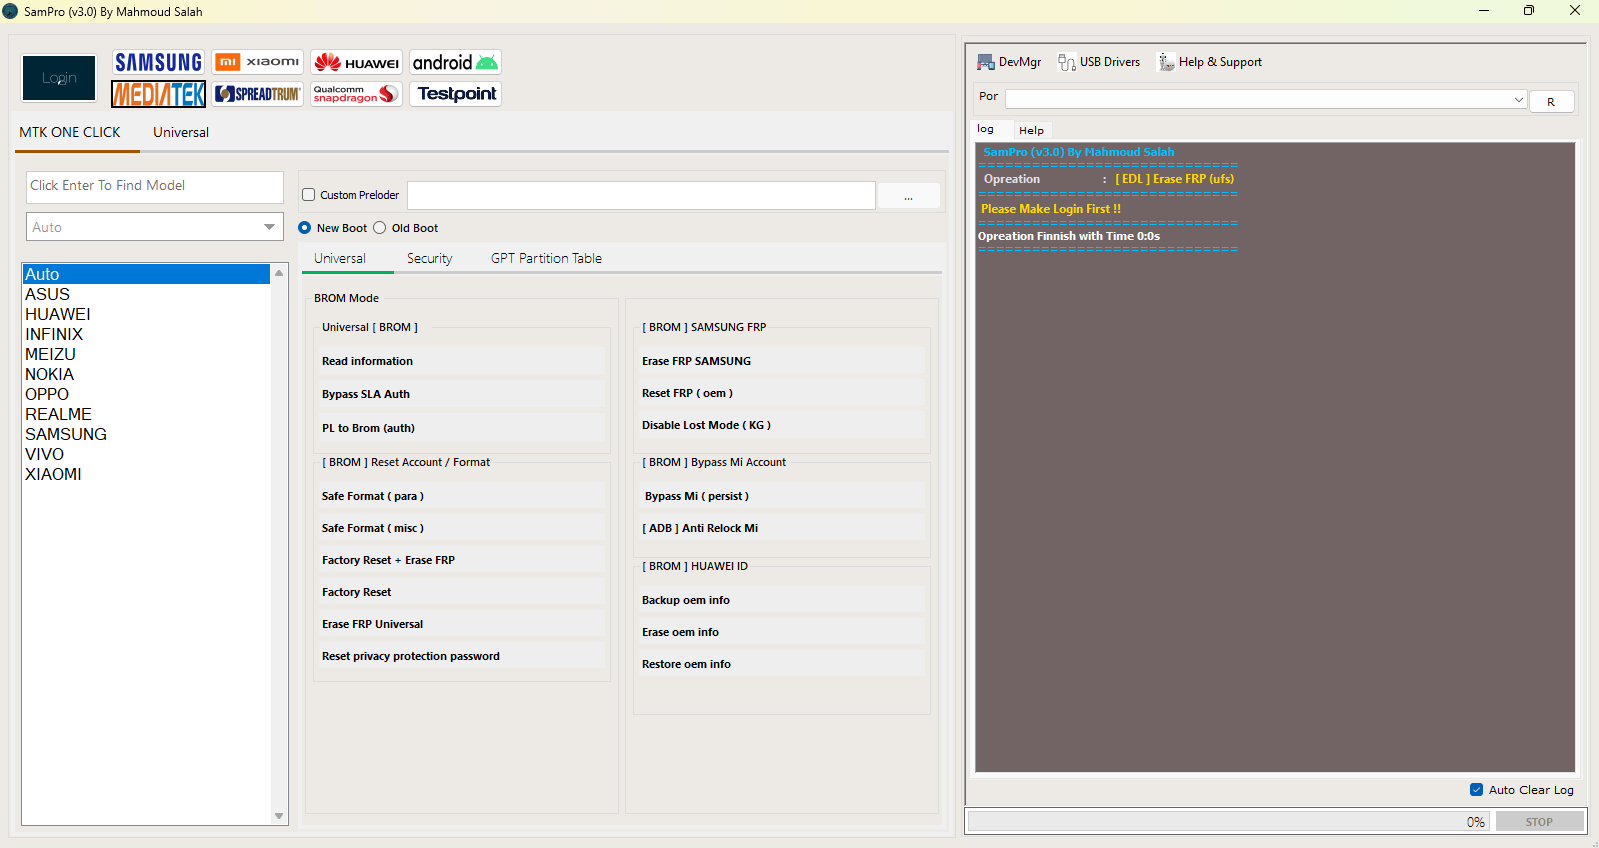Screen dimensions: 1599x848
Task: Click the Login logo button
Action: tap(59, 78)
